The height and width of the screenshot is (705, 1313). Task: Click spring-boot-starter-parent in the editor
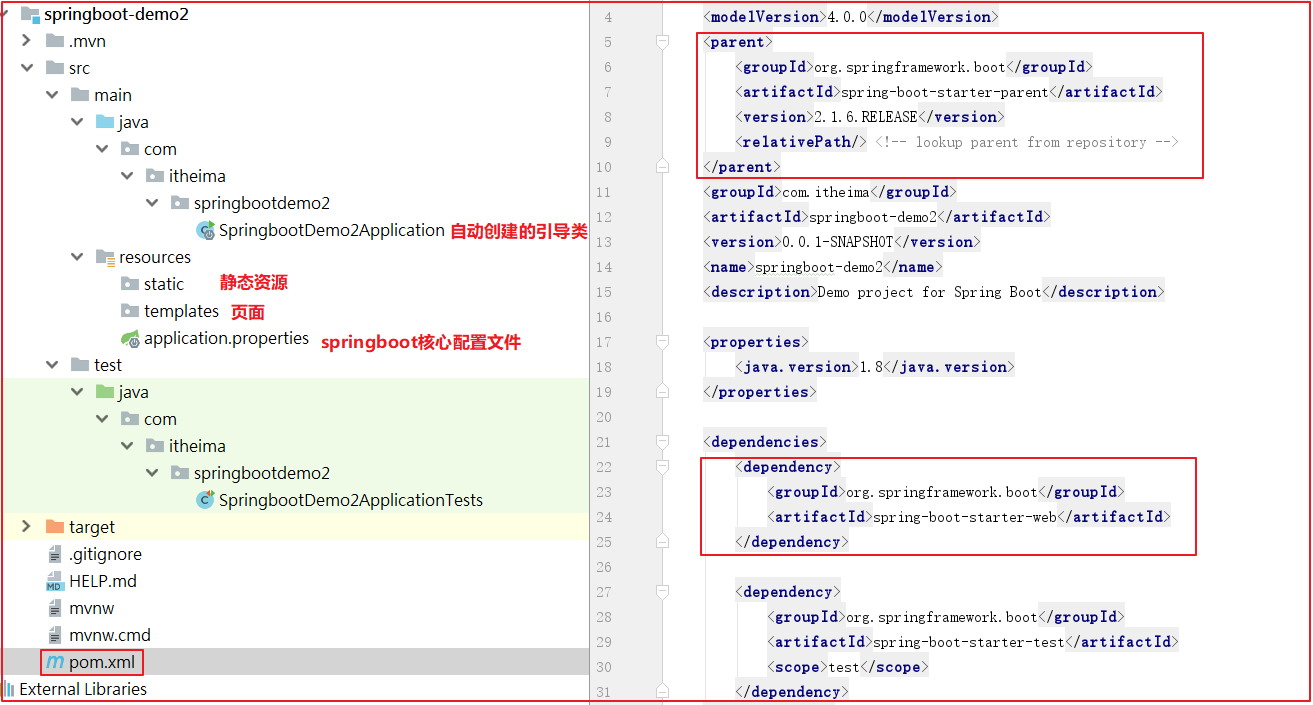click(944, 92)
